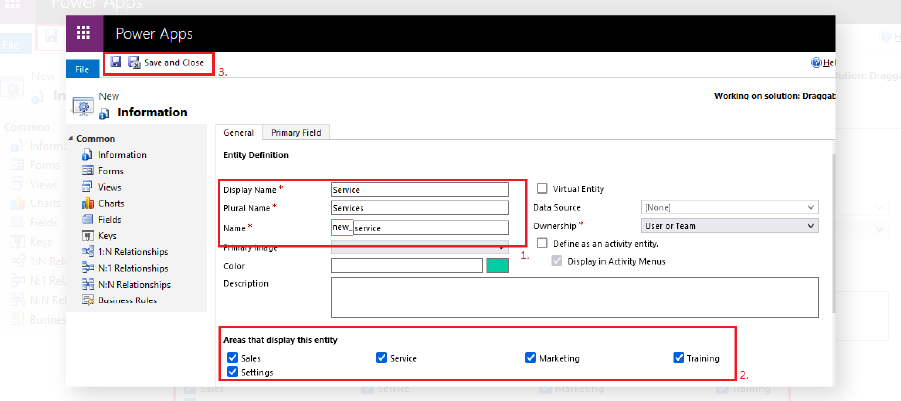Viewport: 901px width, 401px height.
Task: Click the Keys icon in sidebar
Action: [87, 236]
